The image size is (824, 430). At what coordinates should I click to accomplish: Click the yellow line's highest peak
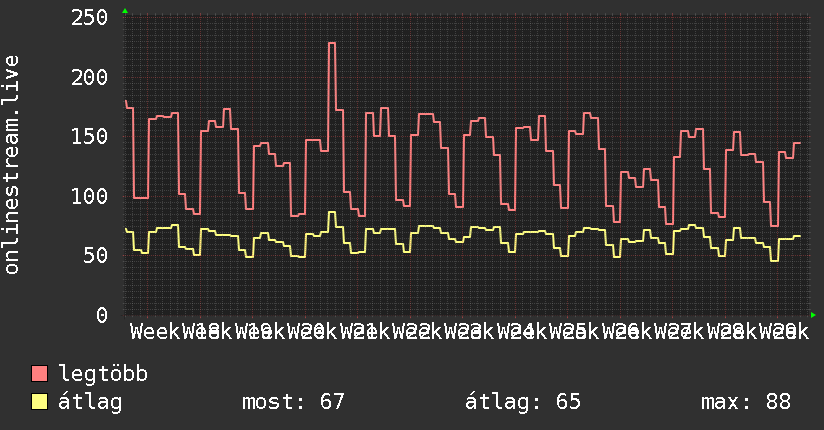pyautogui.click(x=332, y=212)
